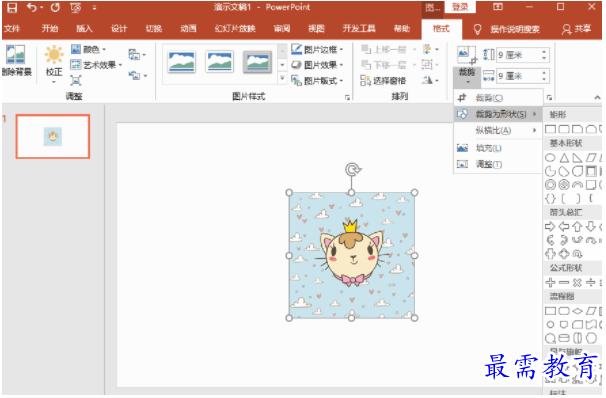Screen dimensions: 606x398
Task: Apply the second picture style thumbnail
Action: coord(220,62)
